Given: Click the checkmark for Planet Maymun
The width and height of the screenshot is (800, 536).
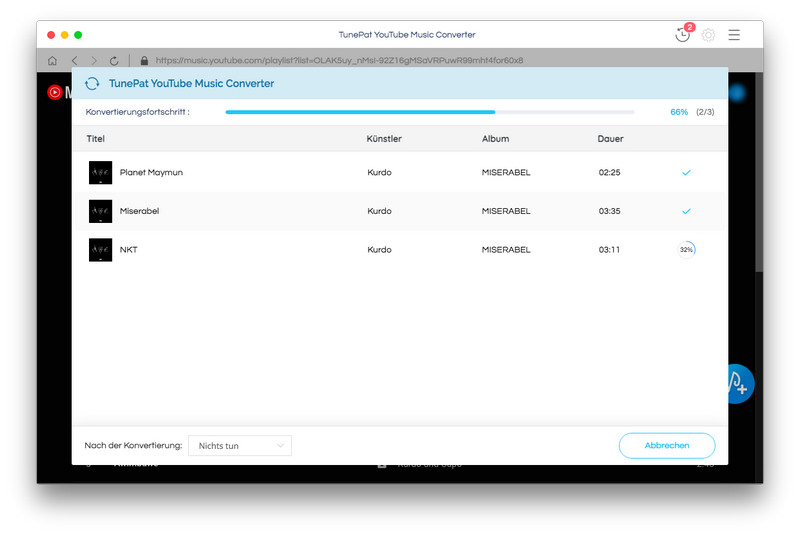Looking at the screenshot, I should pos(686,172).
